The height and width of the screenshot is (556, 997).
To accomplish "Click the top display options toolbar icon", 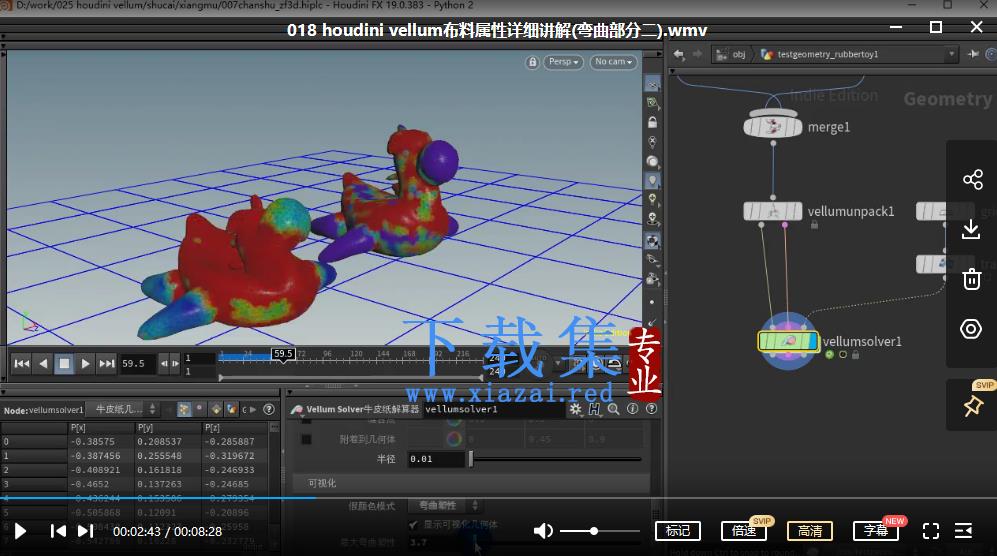I will click(x=652, y=83).
